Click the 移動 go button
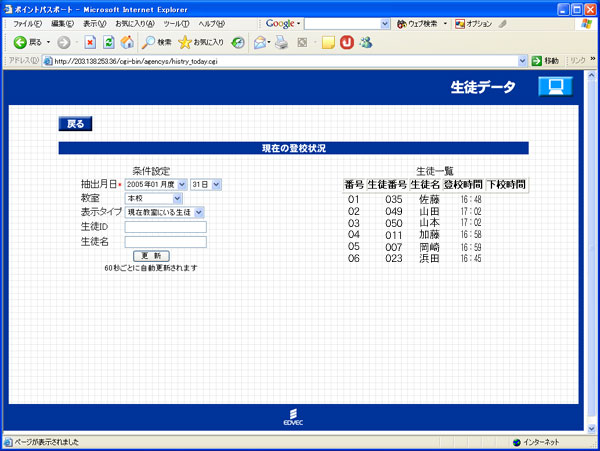This screenshot has height=451, width=600. pos(546,60)
